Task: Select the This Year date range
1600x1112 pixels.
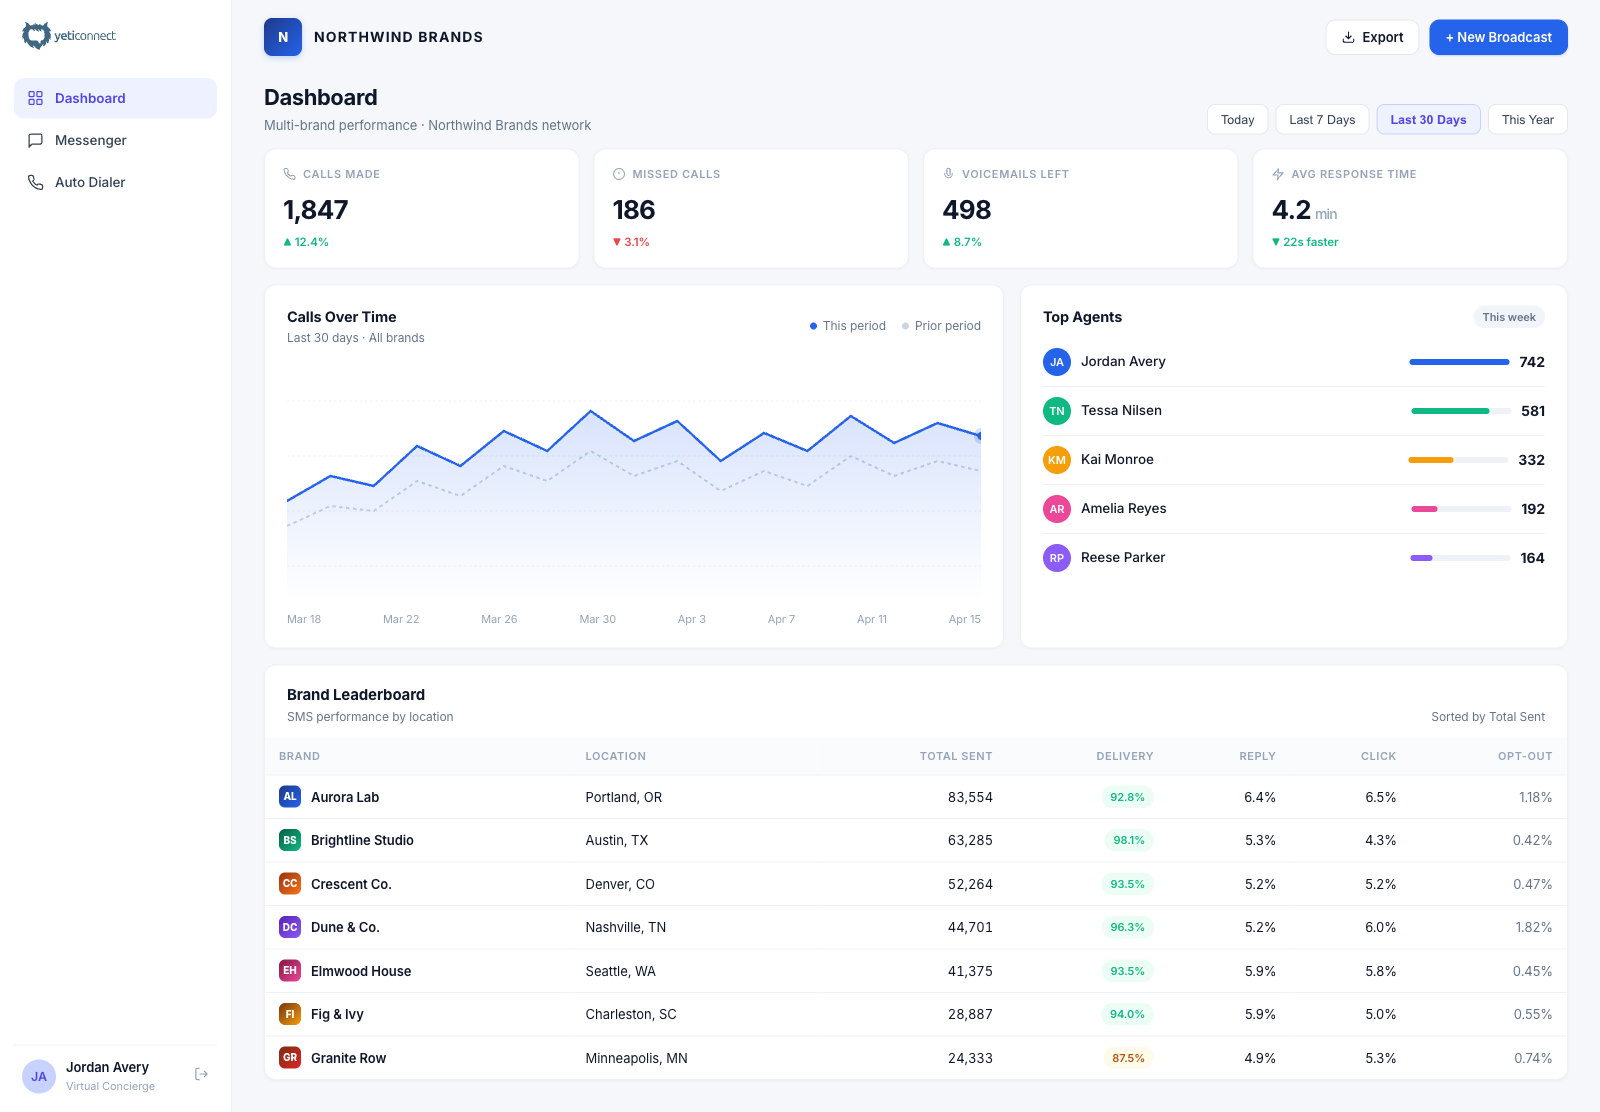Action: [1527, 119]
